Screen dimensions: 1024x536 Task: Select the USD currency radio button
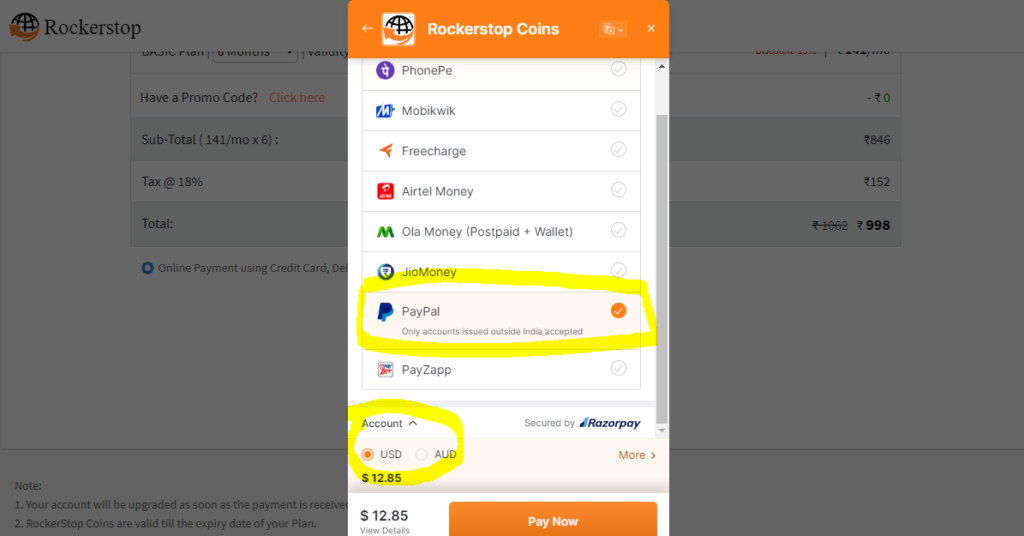368,454
